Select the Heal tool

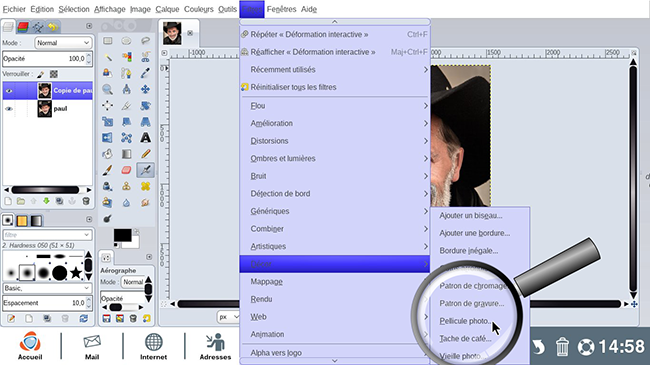tap(145, 186)
